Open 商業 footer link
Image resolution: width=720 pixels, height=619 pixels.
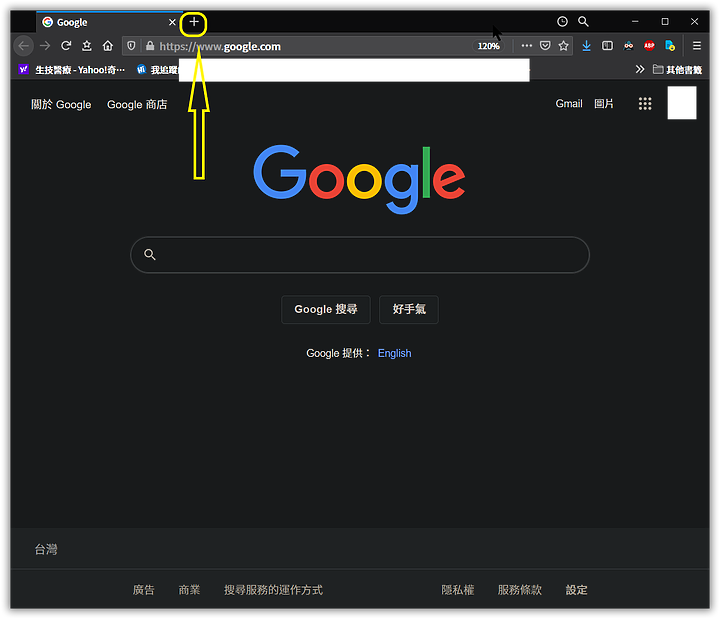click(x=190, y=590)
